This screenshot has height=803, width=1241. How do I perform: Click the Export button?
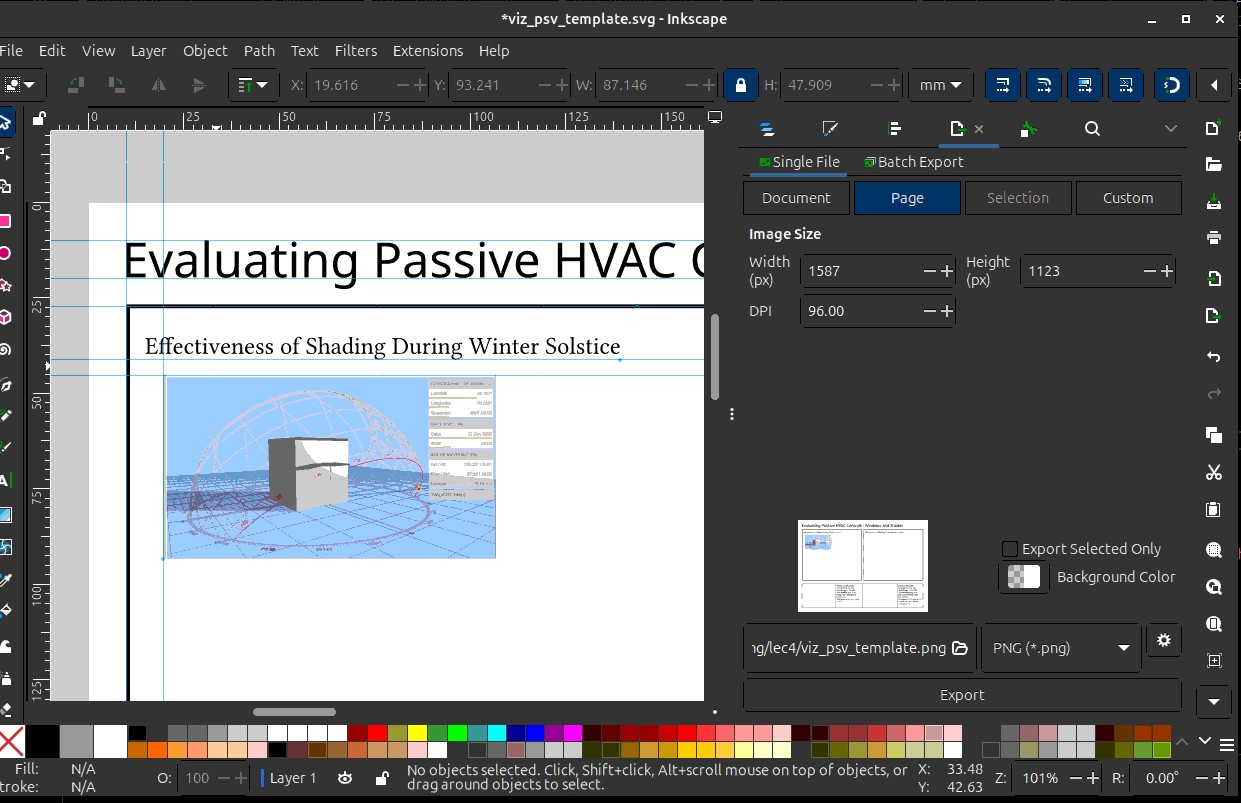tap(961, 695)
